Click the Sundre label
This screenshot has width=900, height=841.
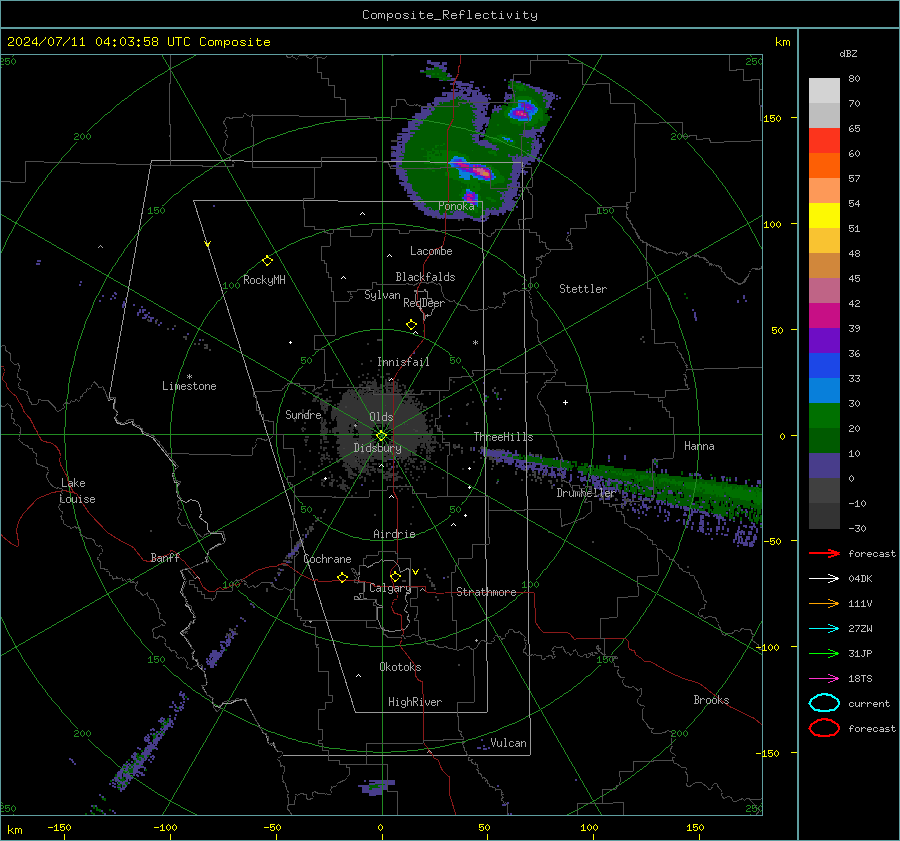(303, 414)
